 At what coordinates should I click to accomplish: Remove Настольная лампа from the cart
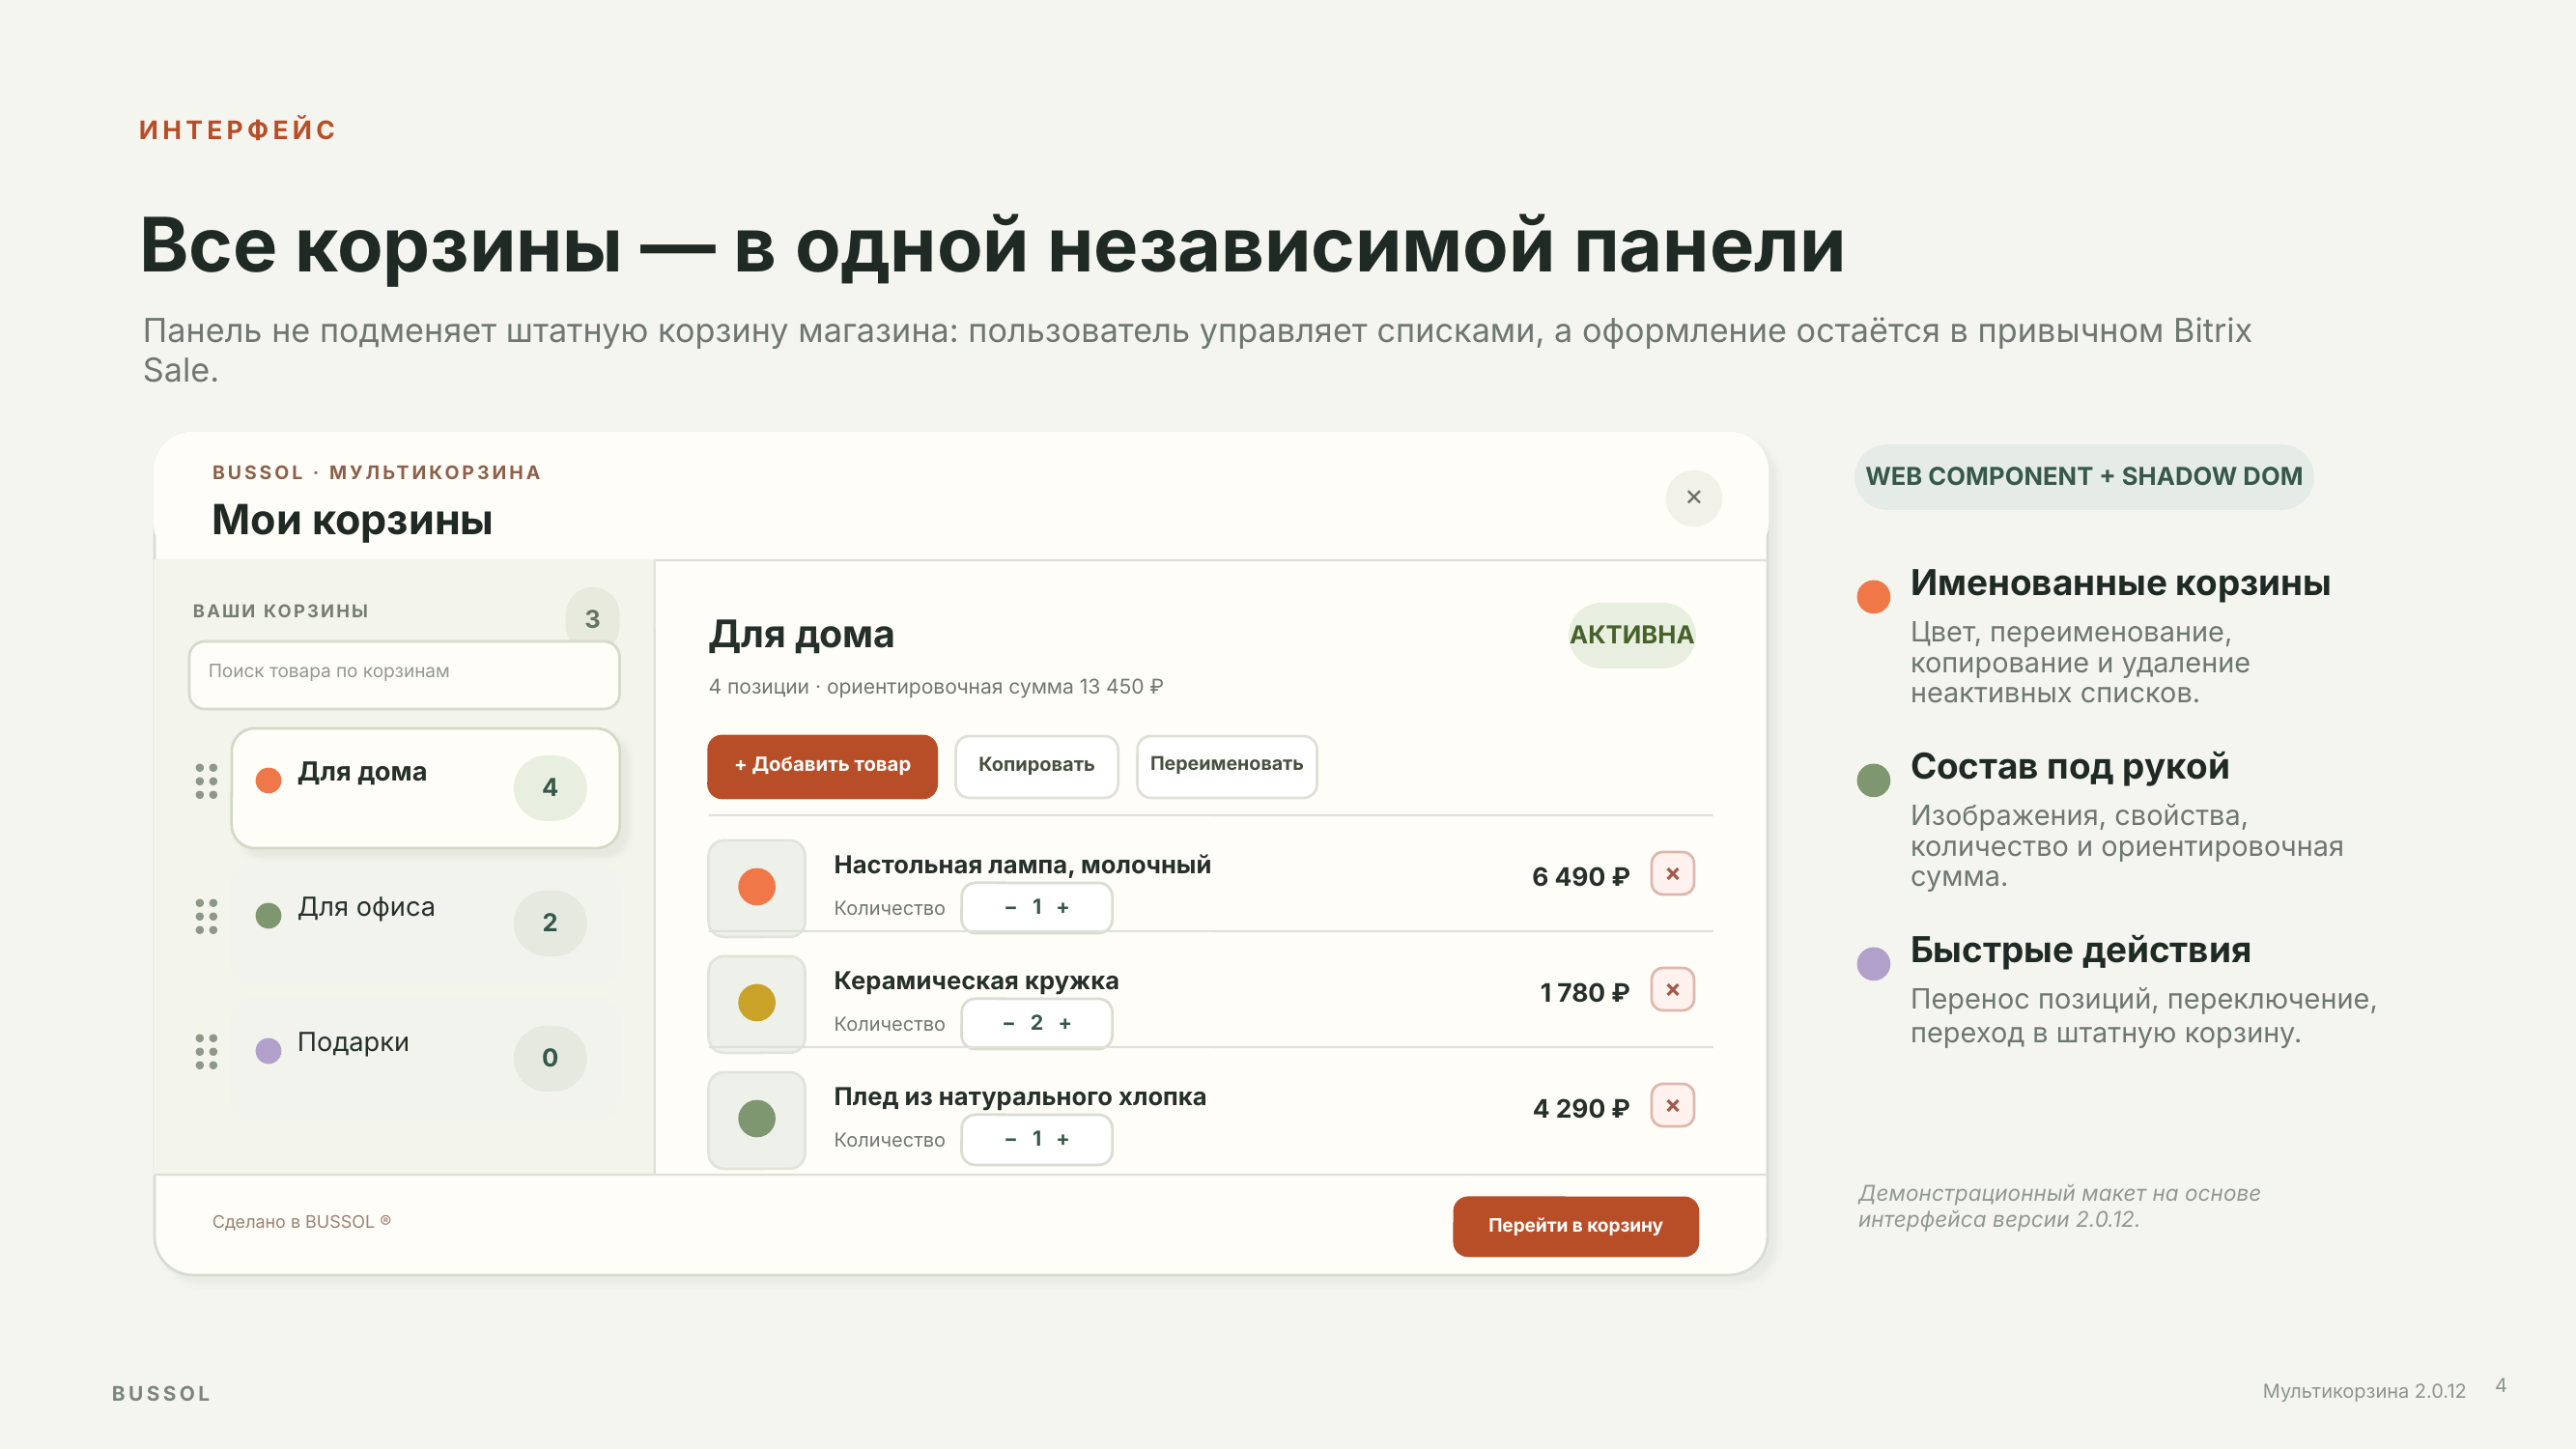pos(1672,874)
